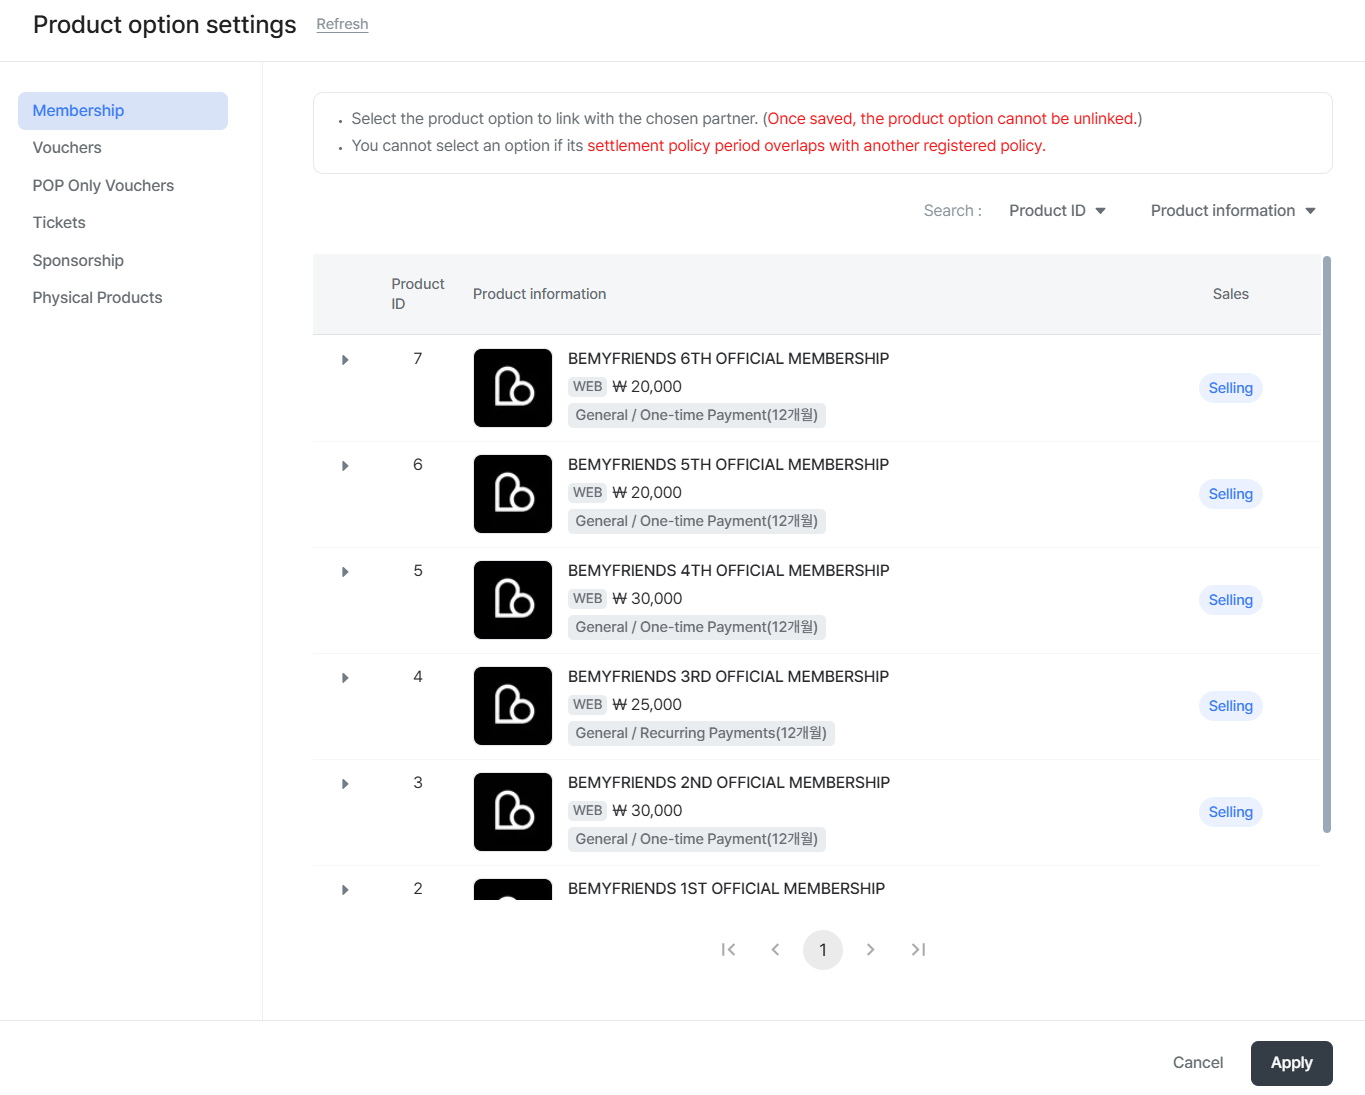Click BEMYFRIENDS 1ST OFFICIAL MEMBERSHIP title
1365x1095 pixels.
(726, 889)
